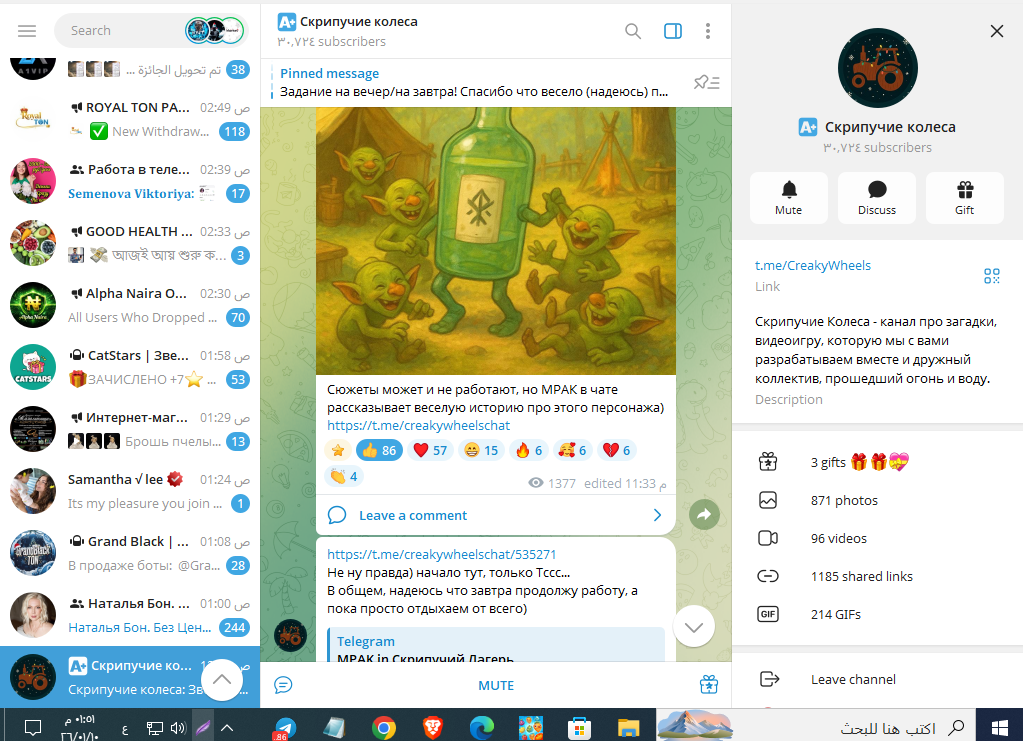Open Alpha Naira O... chat

[130, 305]
